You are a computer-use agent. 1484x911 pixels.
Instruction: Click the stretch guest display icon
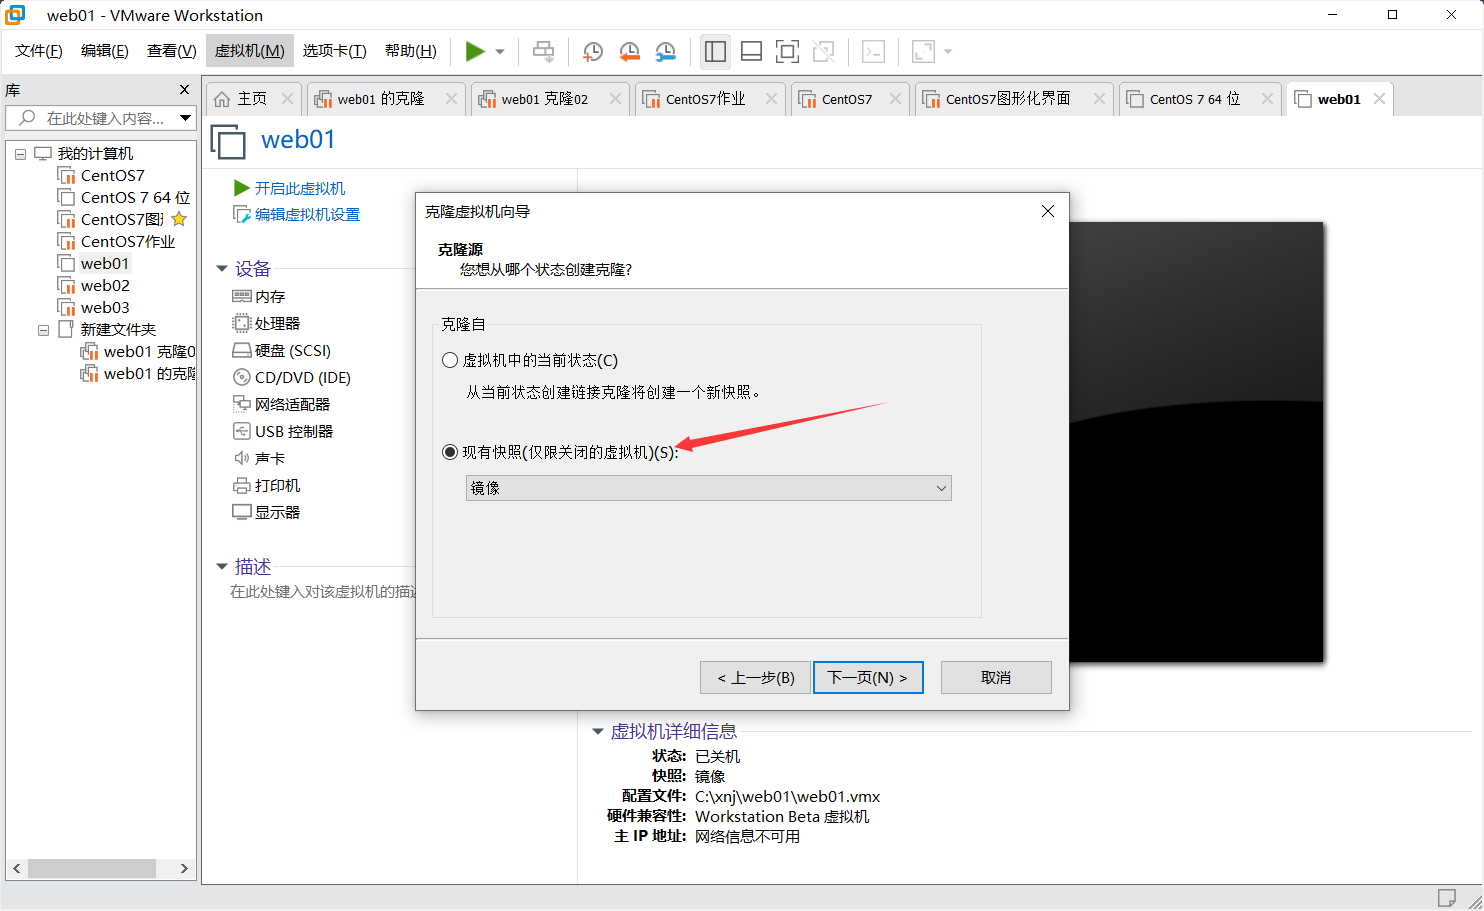click(923, 51)
